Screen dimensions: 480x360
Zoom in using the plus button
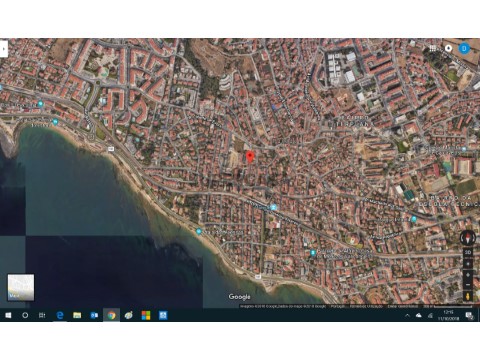click(468, 275)
